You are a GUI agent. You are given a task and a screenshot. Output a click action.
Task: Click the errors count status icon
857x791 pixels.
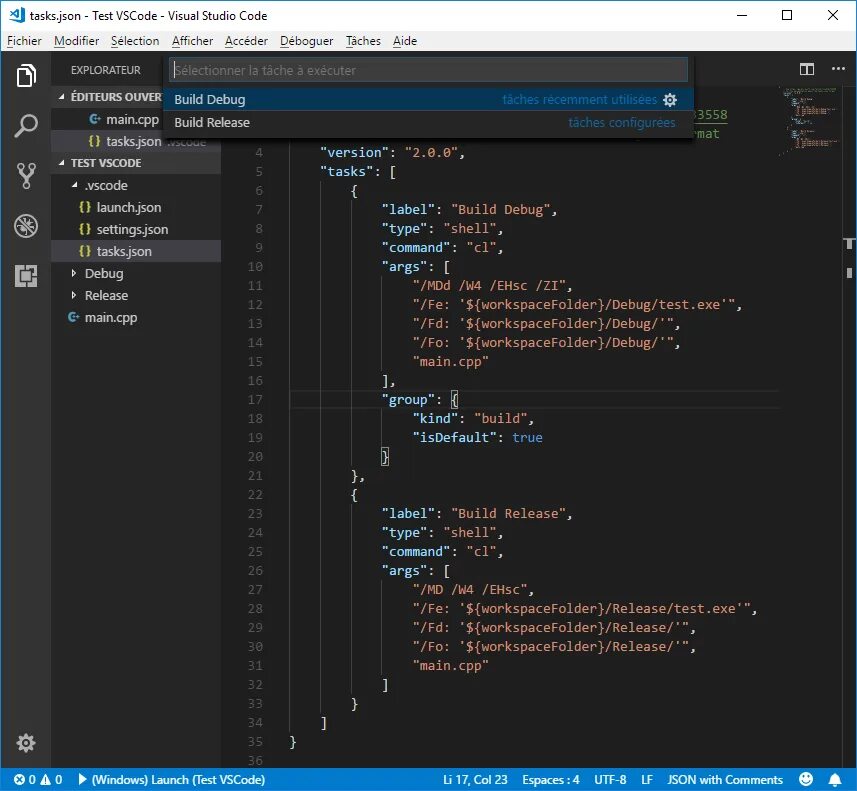coord(25,780)
